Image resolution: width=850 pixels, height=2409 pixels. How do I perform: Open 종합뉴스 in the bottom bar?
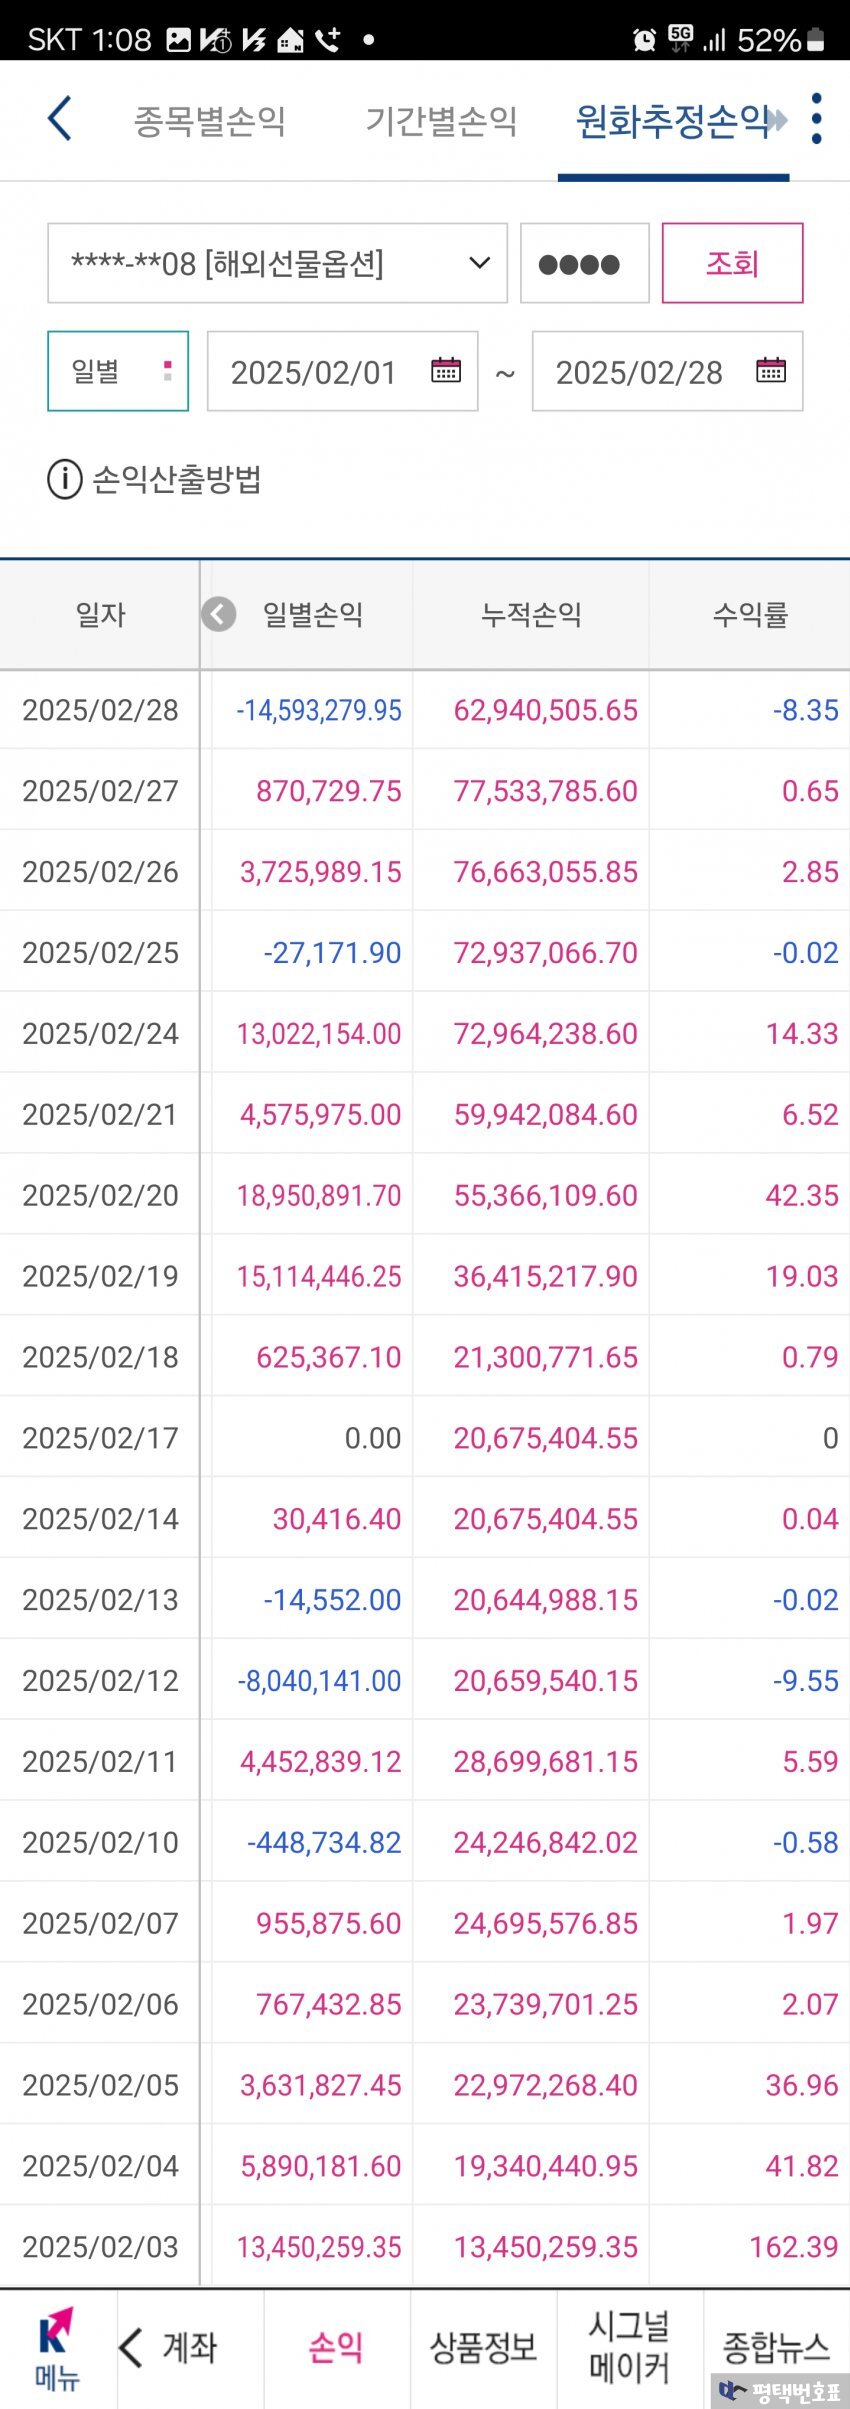coord(776,2346)
